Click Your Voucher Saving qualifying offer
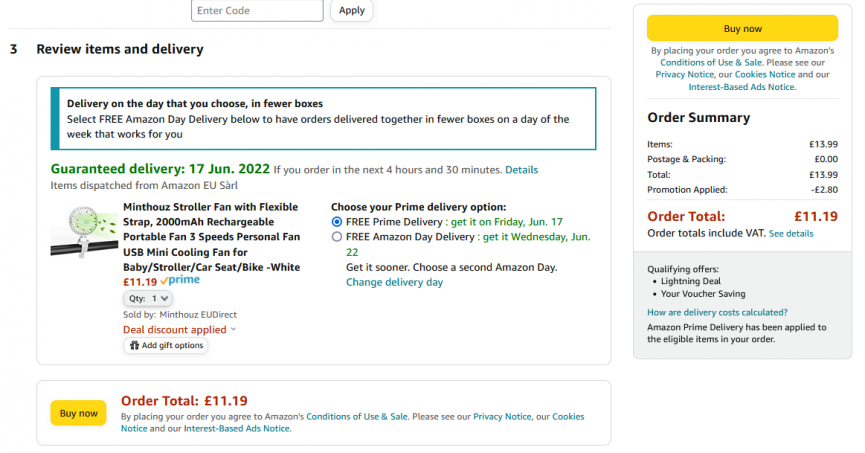 [x=703, y=294]
